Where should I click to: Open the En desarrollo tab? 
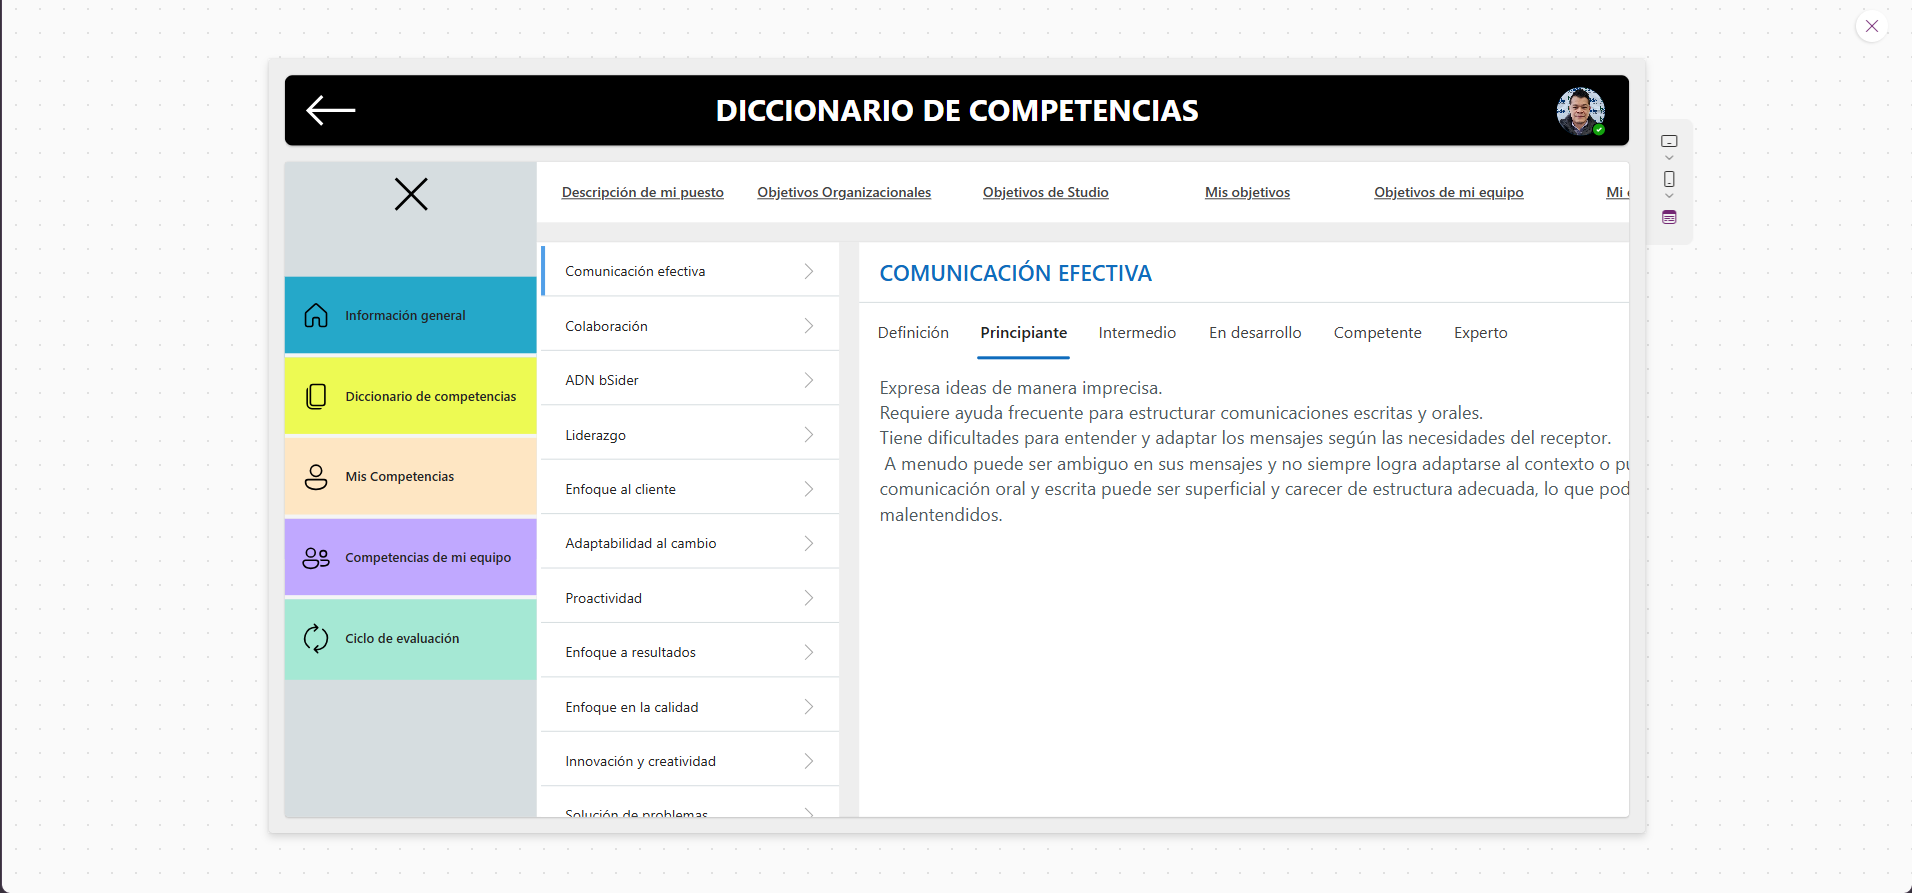click(1255, 333)
